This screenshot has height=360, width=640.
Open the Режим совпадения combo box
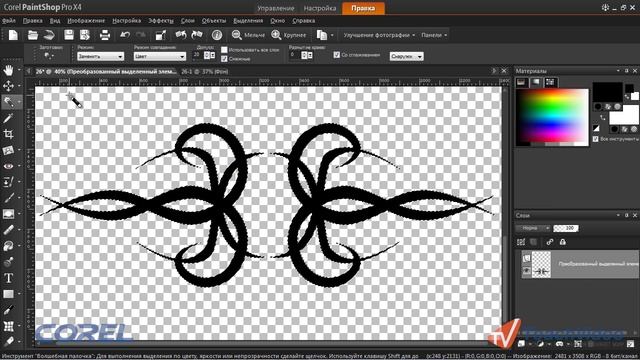tap(160, 56)
